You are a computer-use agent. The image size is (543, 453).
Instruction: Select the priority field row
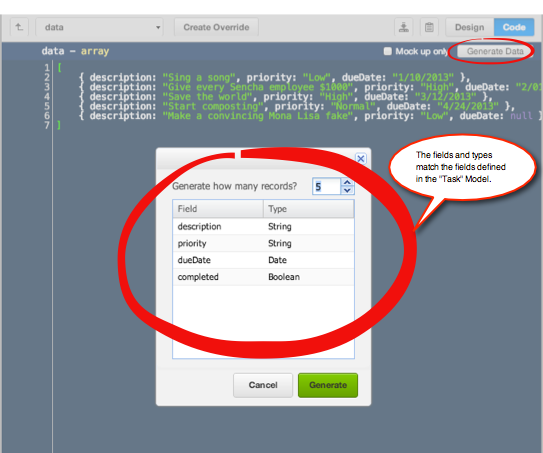(x=263, y=243)
